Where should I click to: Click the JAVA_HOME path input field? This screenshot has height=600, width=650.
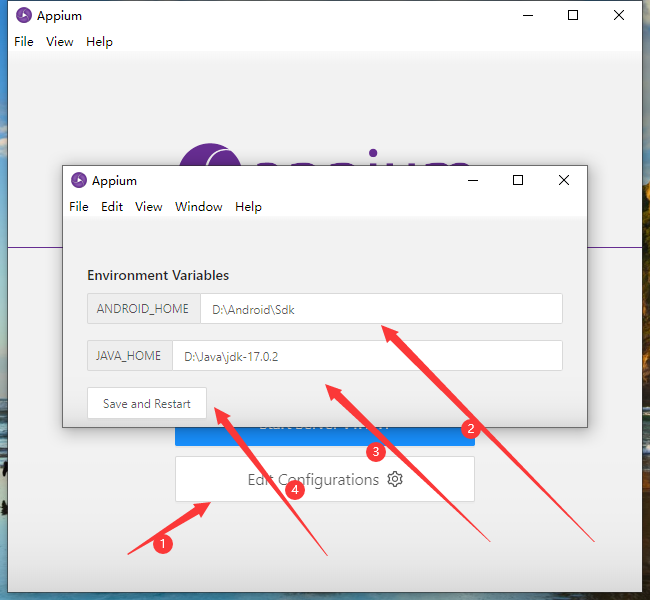click(367, 355)
